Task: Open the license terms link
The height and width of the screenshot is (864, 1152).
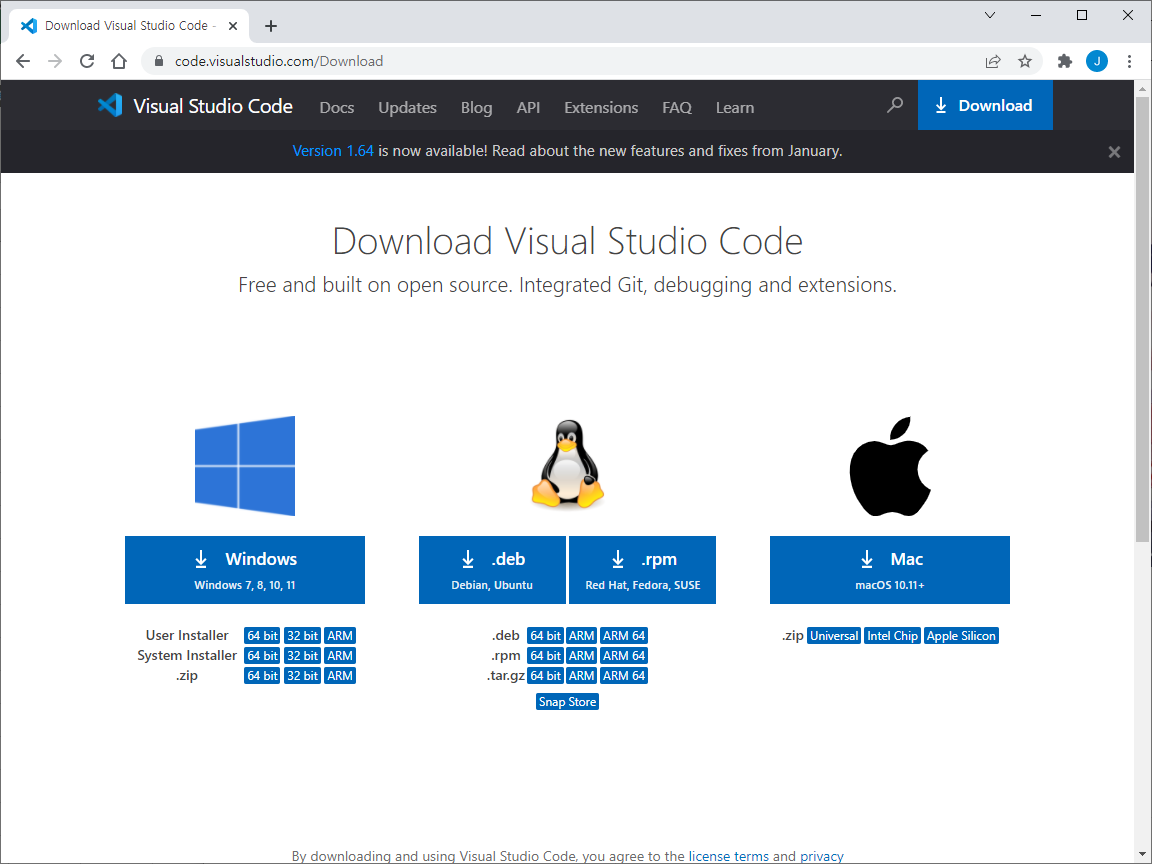Action: [x=728, y=856]
